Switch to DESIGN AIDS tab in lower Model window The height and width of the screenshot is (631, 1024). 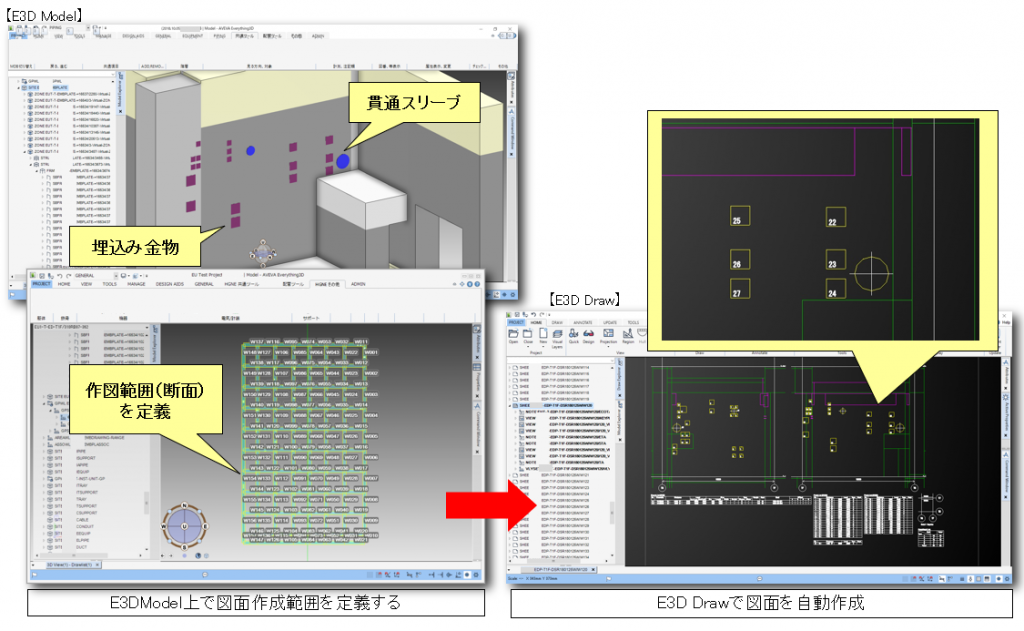click(x=170, y=284)
